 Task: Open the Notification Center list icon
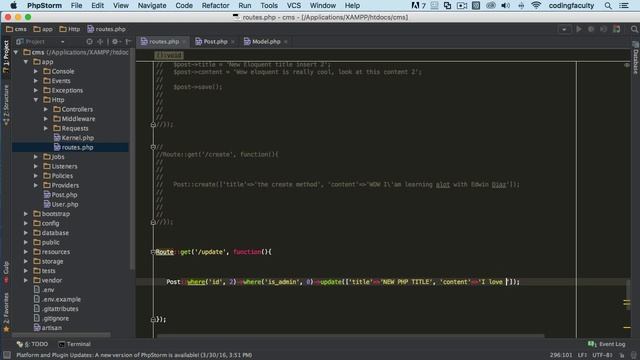624,5
